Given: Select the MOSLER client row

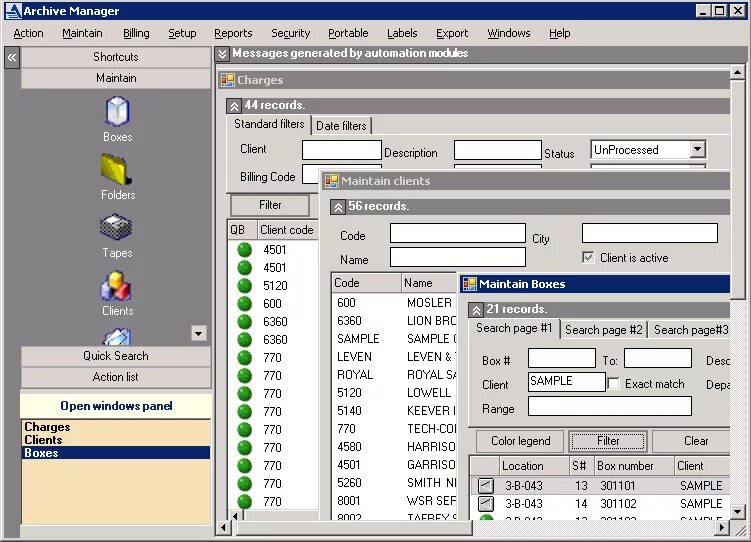Looking at the screenshot, I should pyautogui.click(x=394, y=303).
